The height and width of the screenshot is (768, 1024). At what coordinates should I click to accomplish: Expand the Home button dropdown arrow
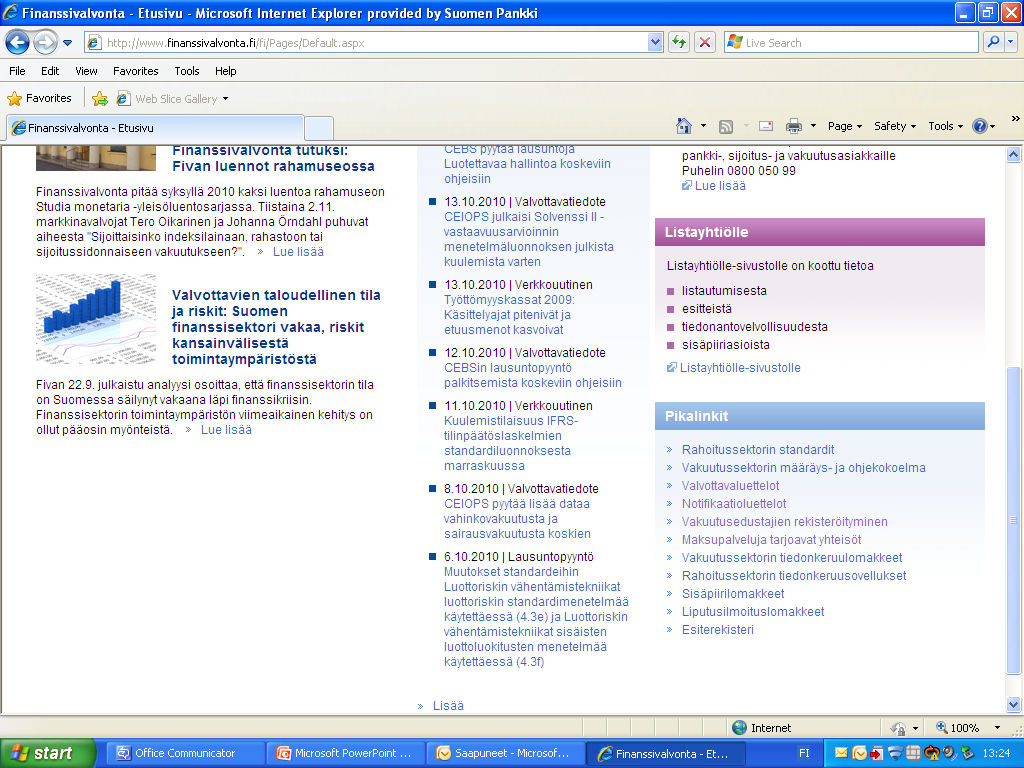click(x=703, y=126)
